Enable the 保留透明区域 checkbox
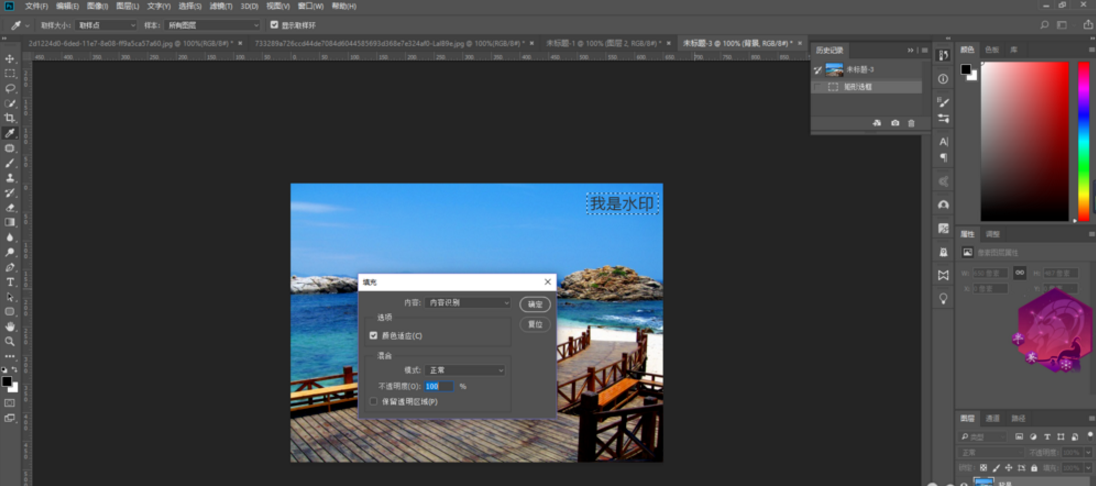This screenshot has height=486, width=1096. tap(374, 401)
